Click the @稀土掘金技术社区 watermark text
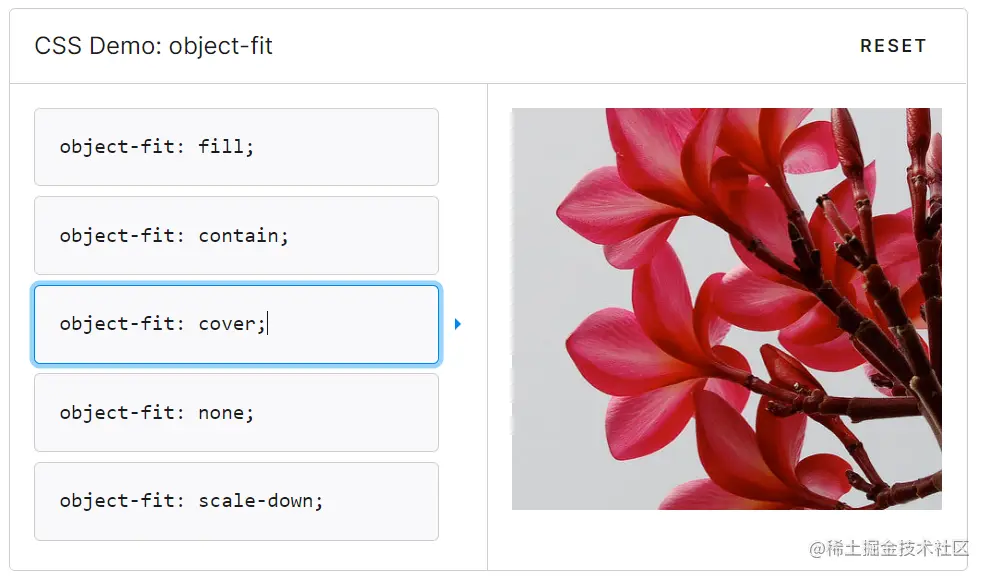 tap(888, 548)
